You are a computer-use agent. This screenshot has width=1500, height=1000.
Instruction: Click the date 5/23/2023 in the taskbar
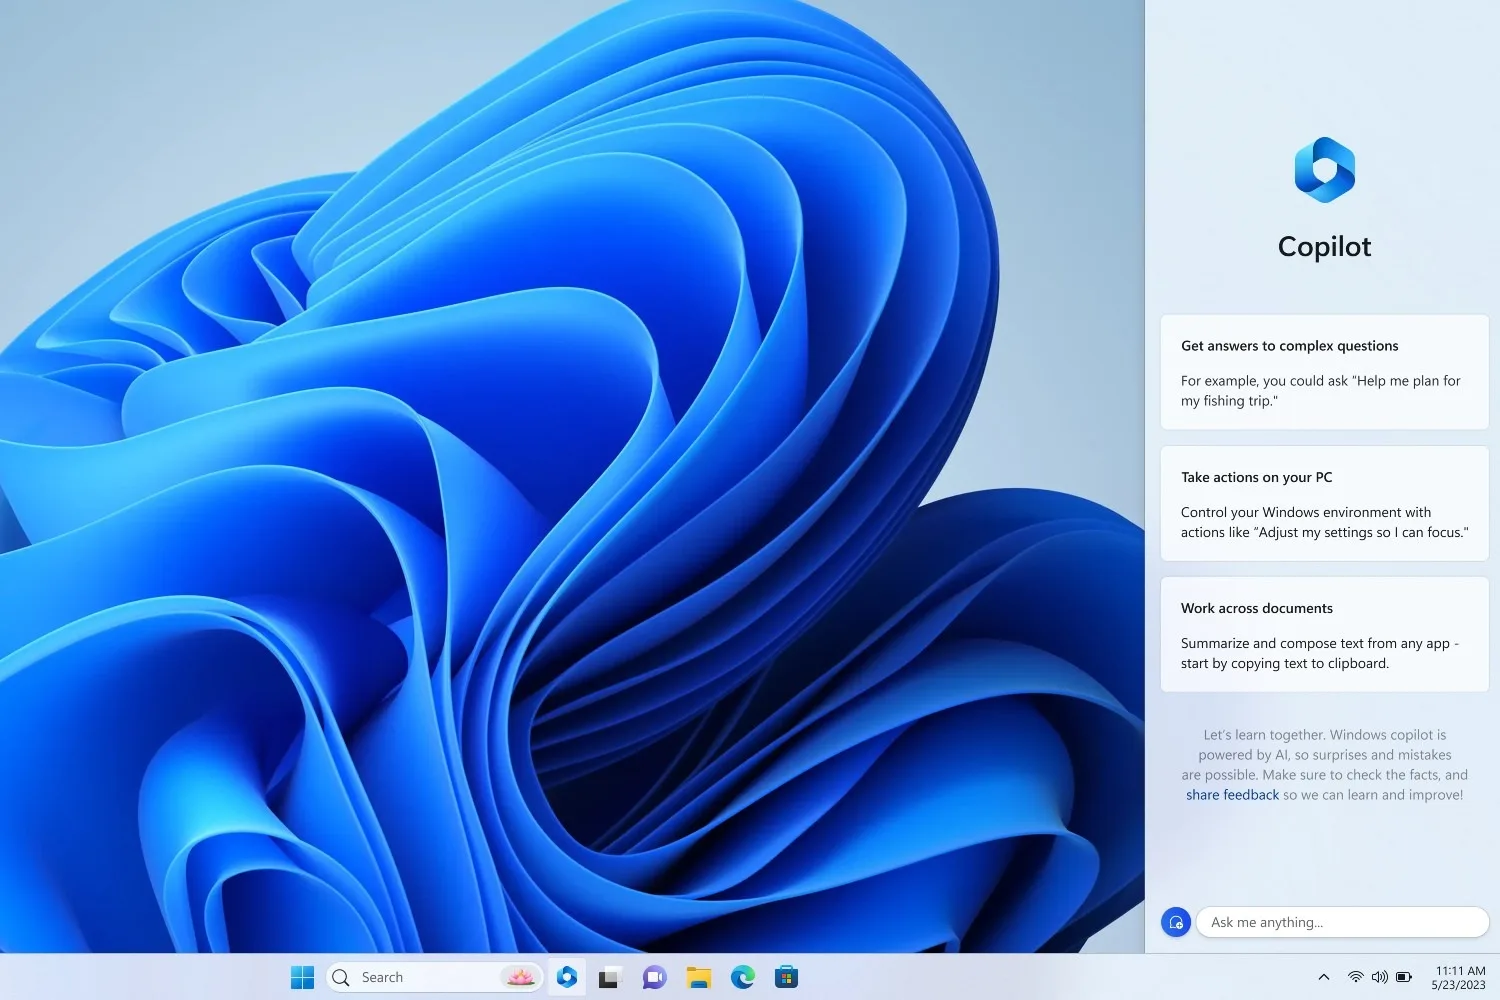pyautogui.click(x=1458, y=985)
